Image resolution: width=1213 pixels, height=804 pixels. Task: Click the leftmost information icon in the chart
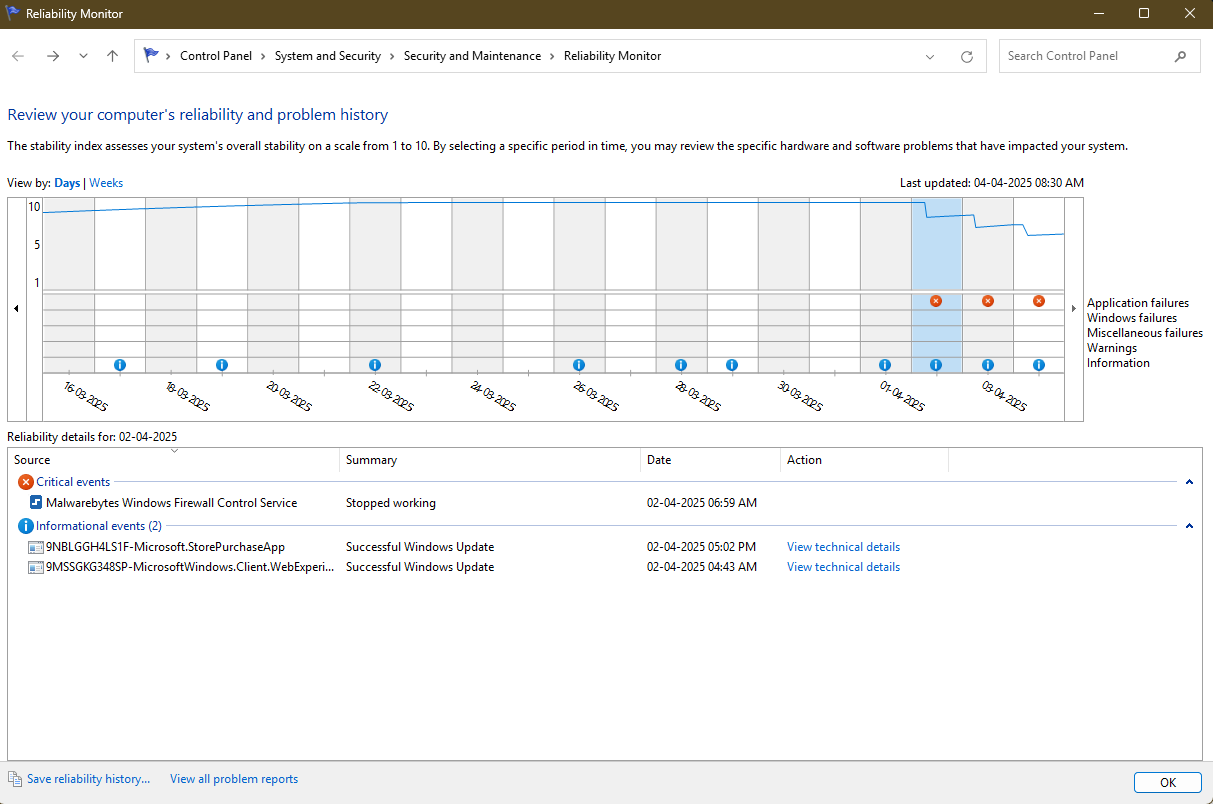[120, 365]
